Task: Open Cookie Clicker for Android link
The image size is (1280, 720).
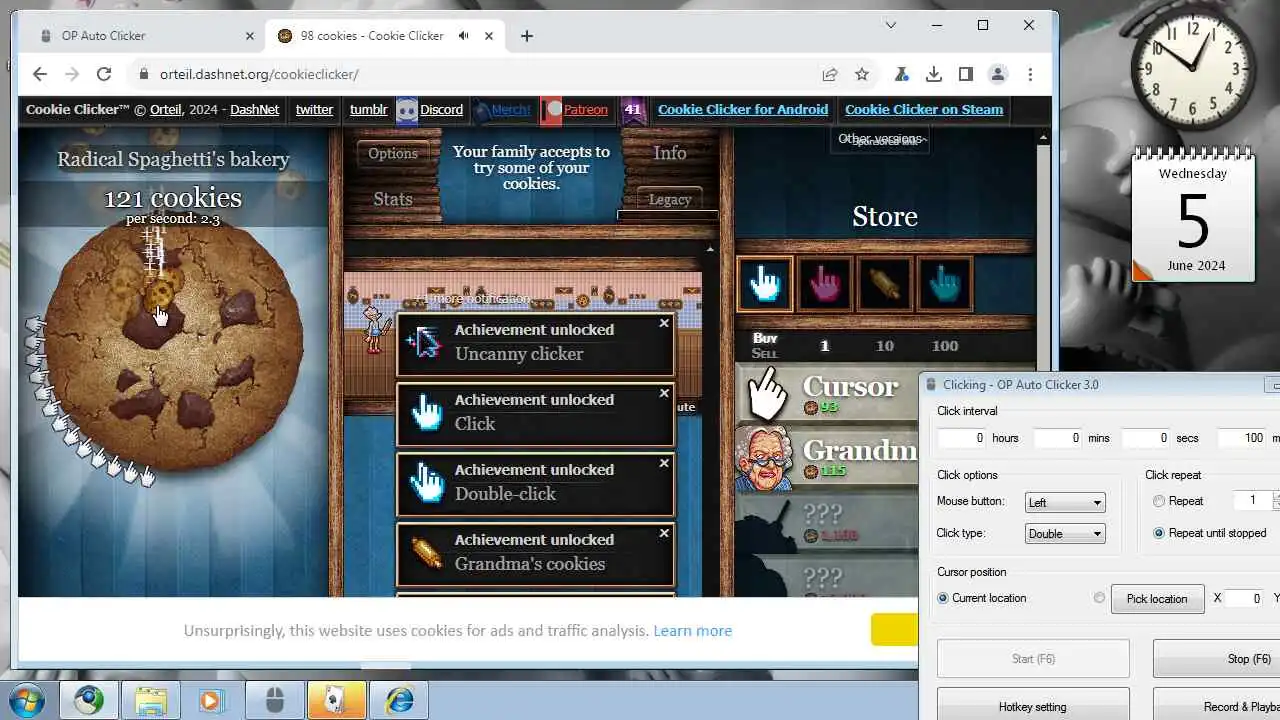Action: [x=743, y=110]
